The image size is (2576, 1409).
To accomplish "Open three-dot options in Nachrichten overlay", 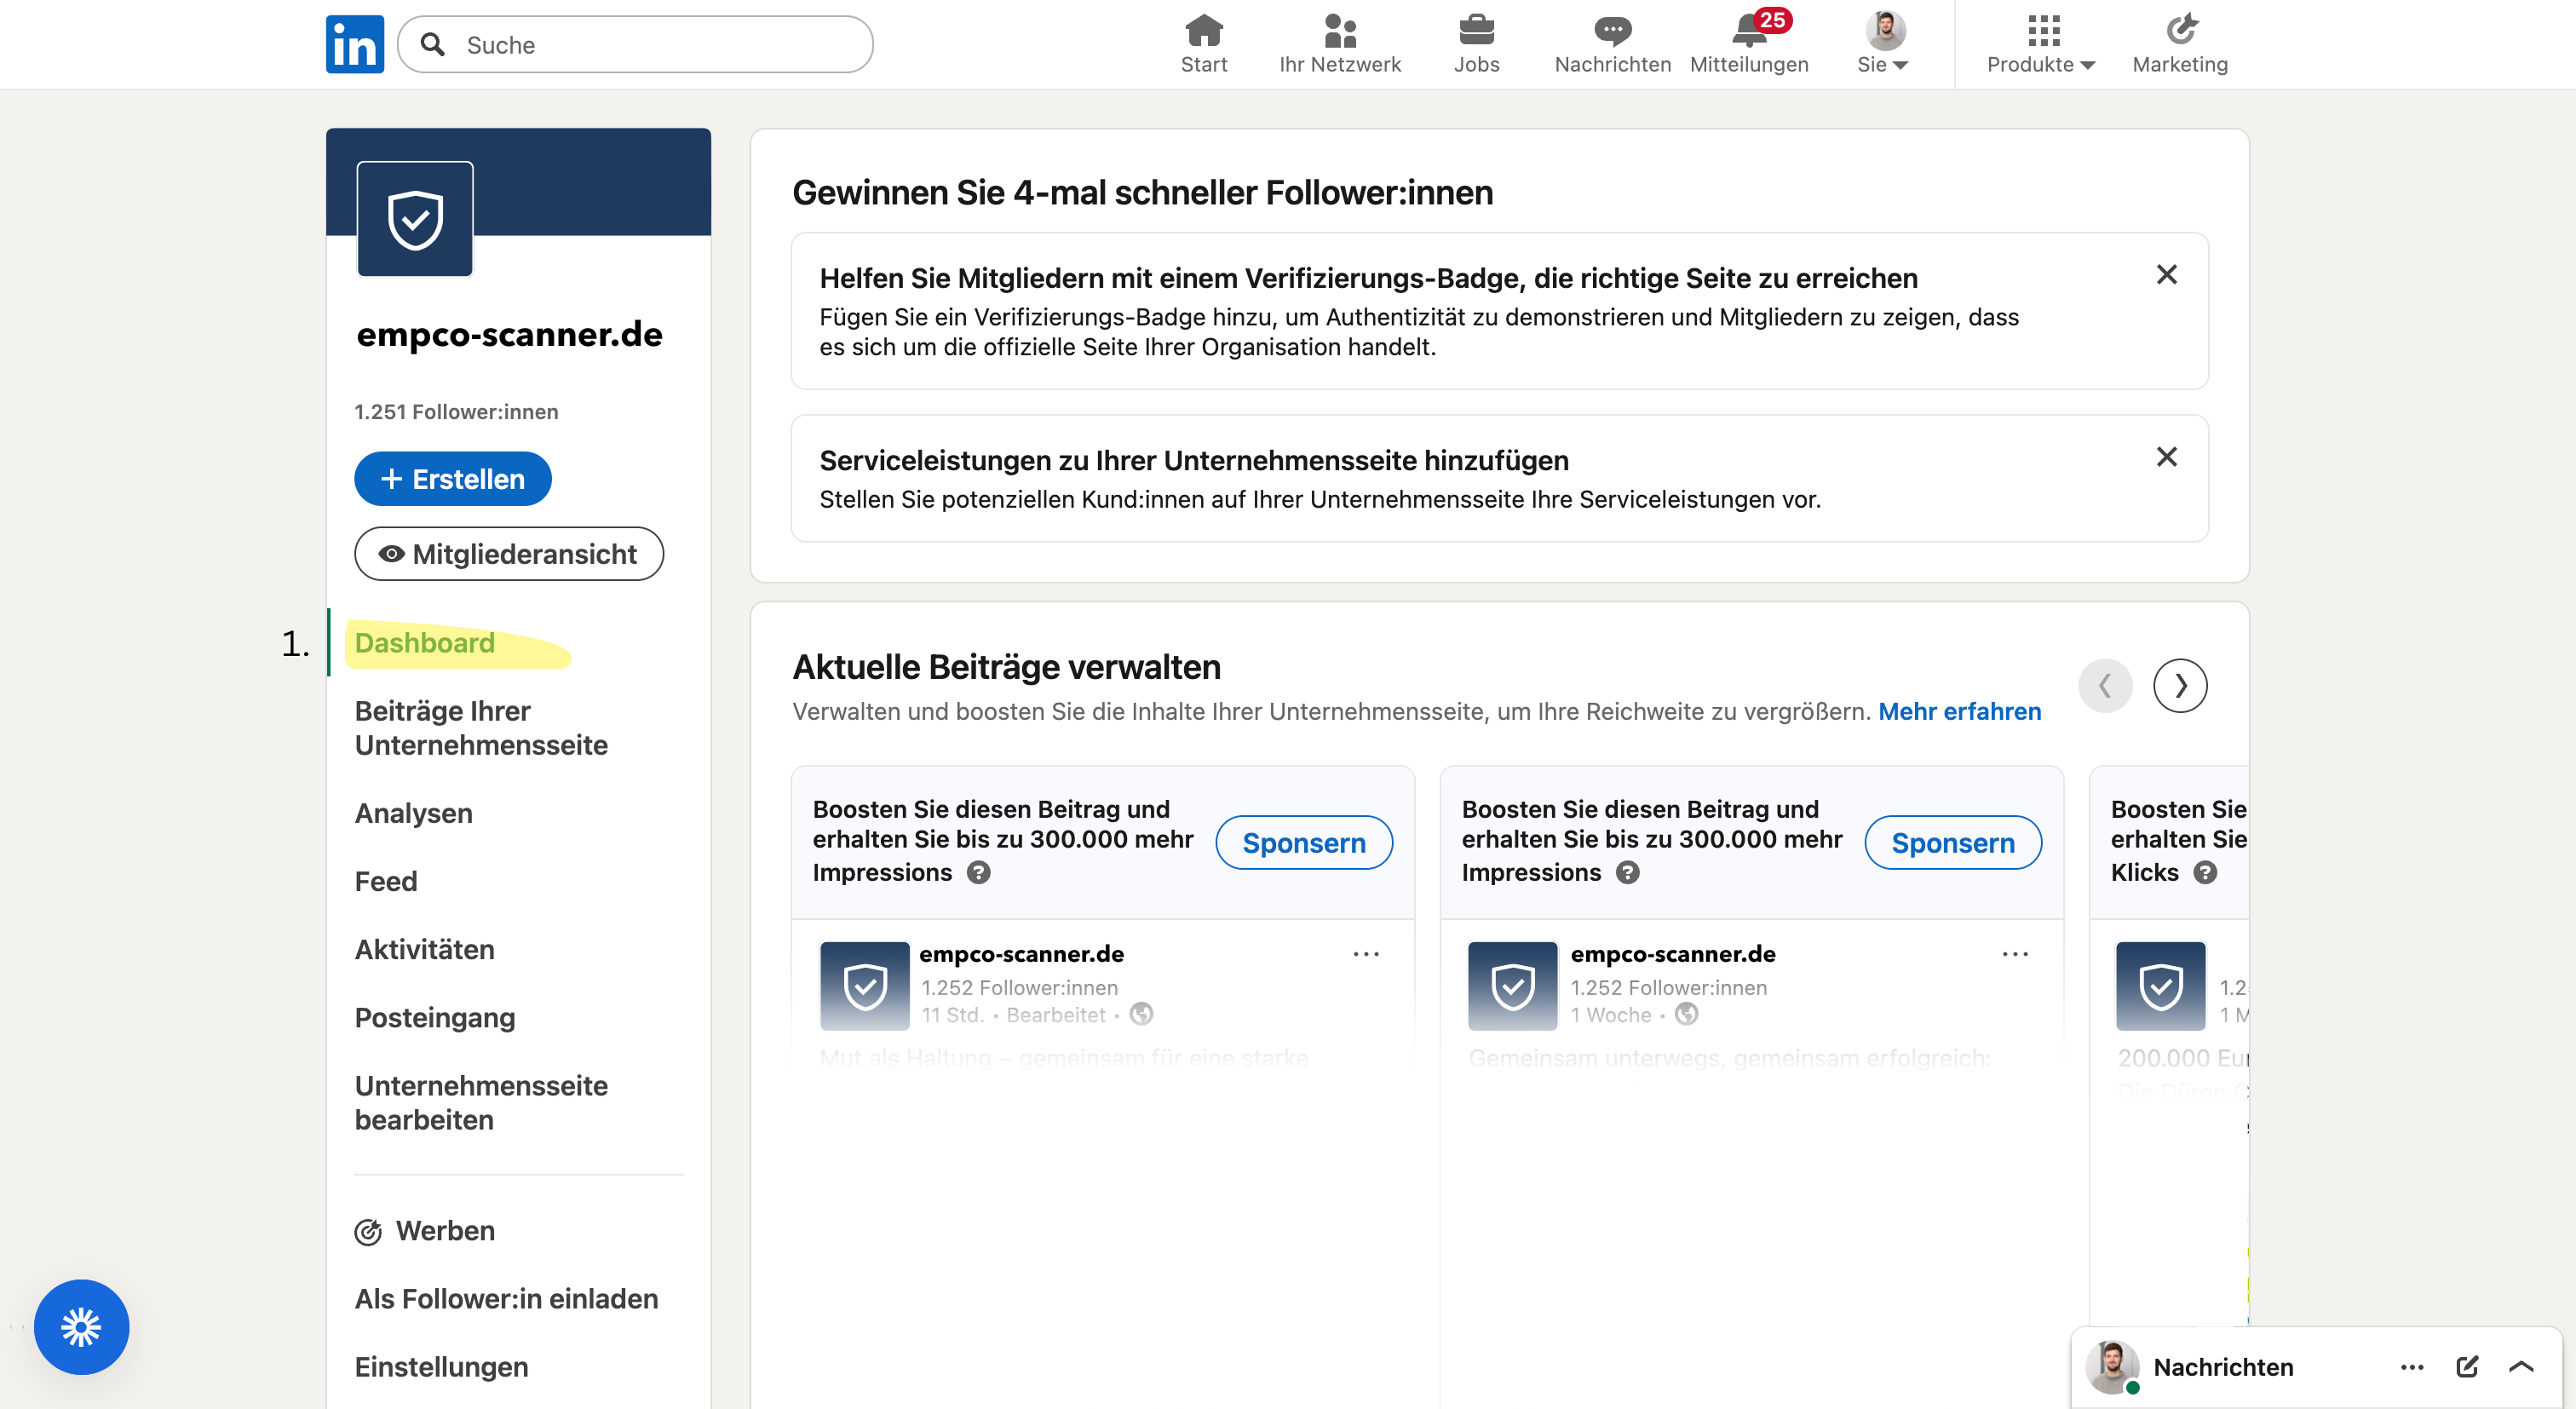I will pyautogui.click(x=2412, y=1367).
